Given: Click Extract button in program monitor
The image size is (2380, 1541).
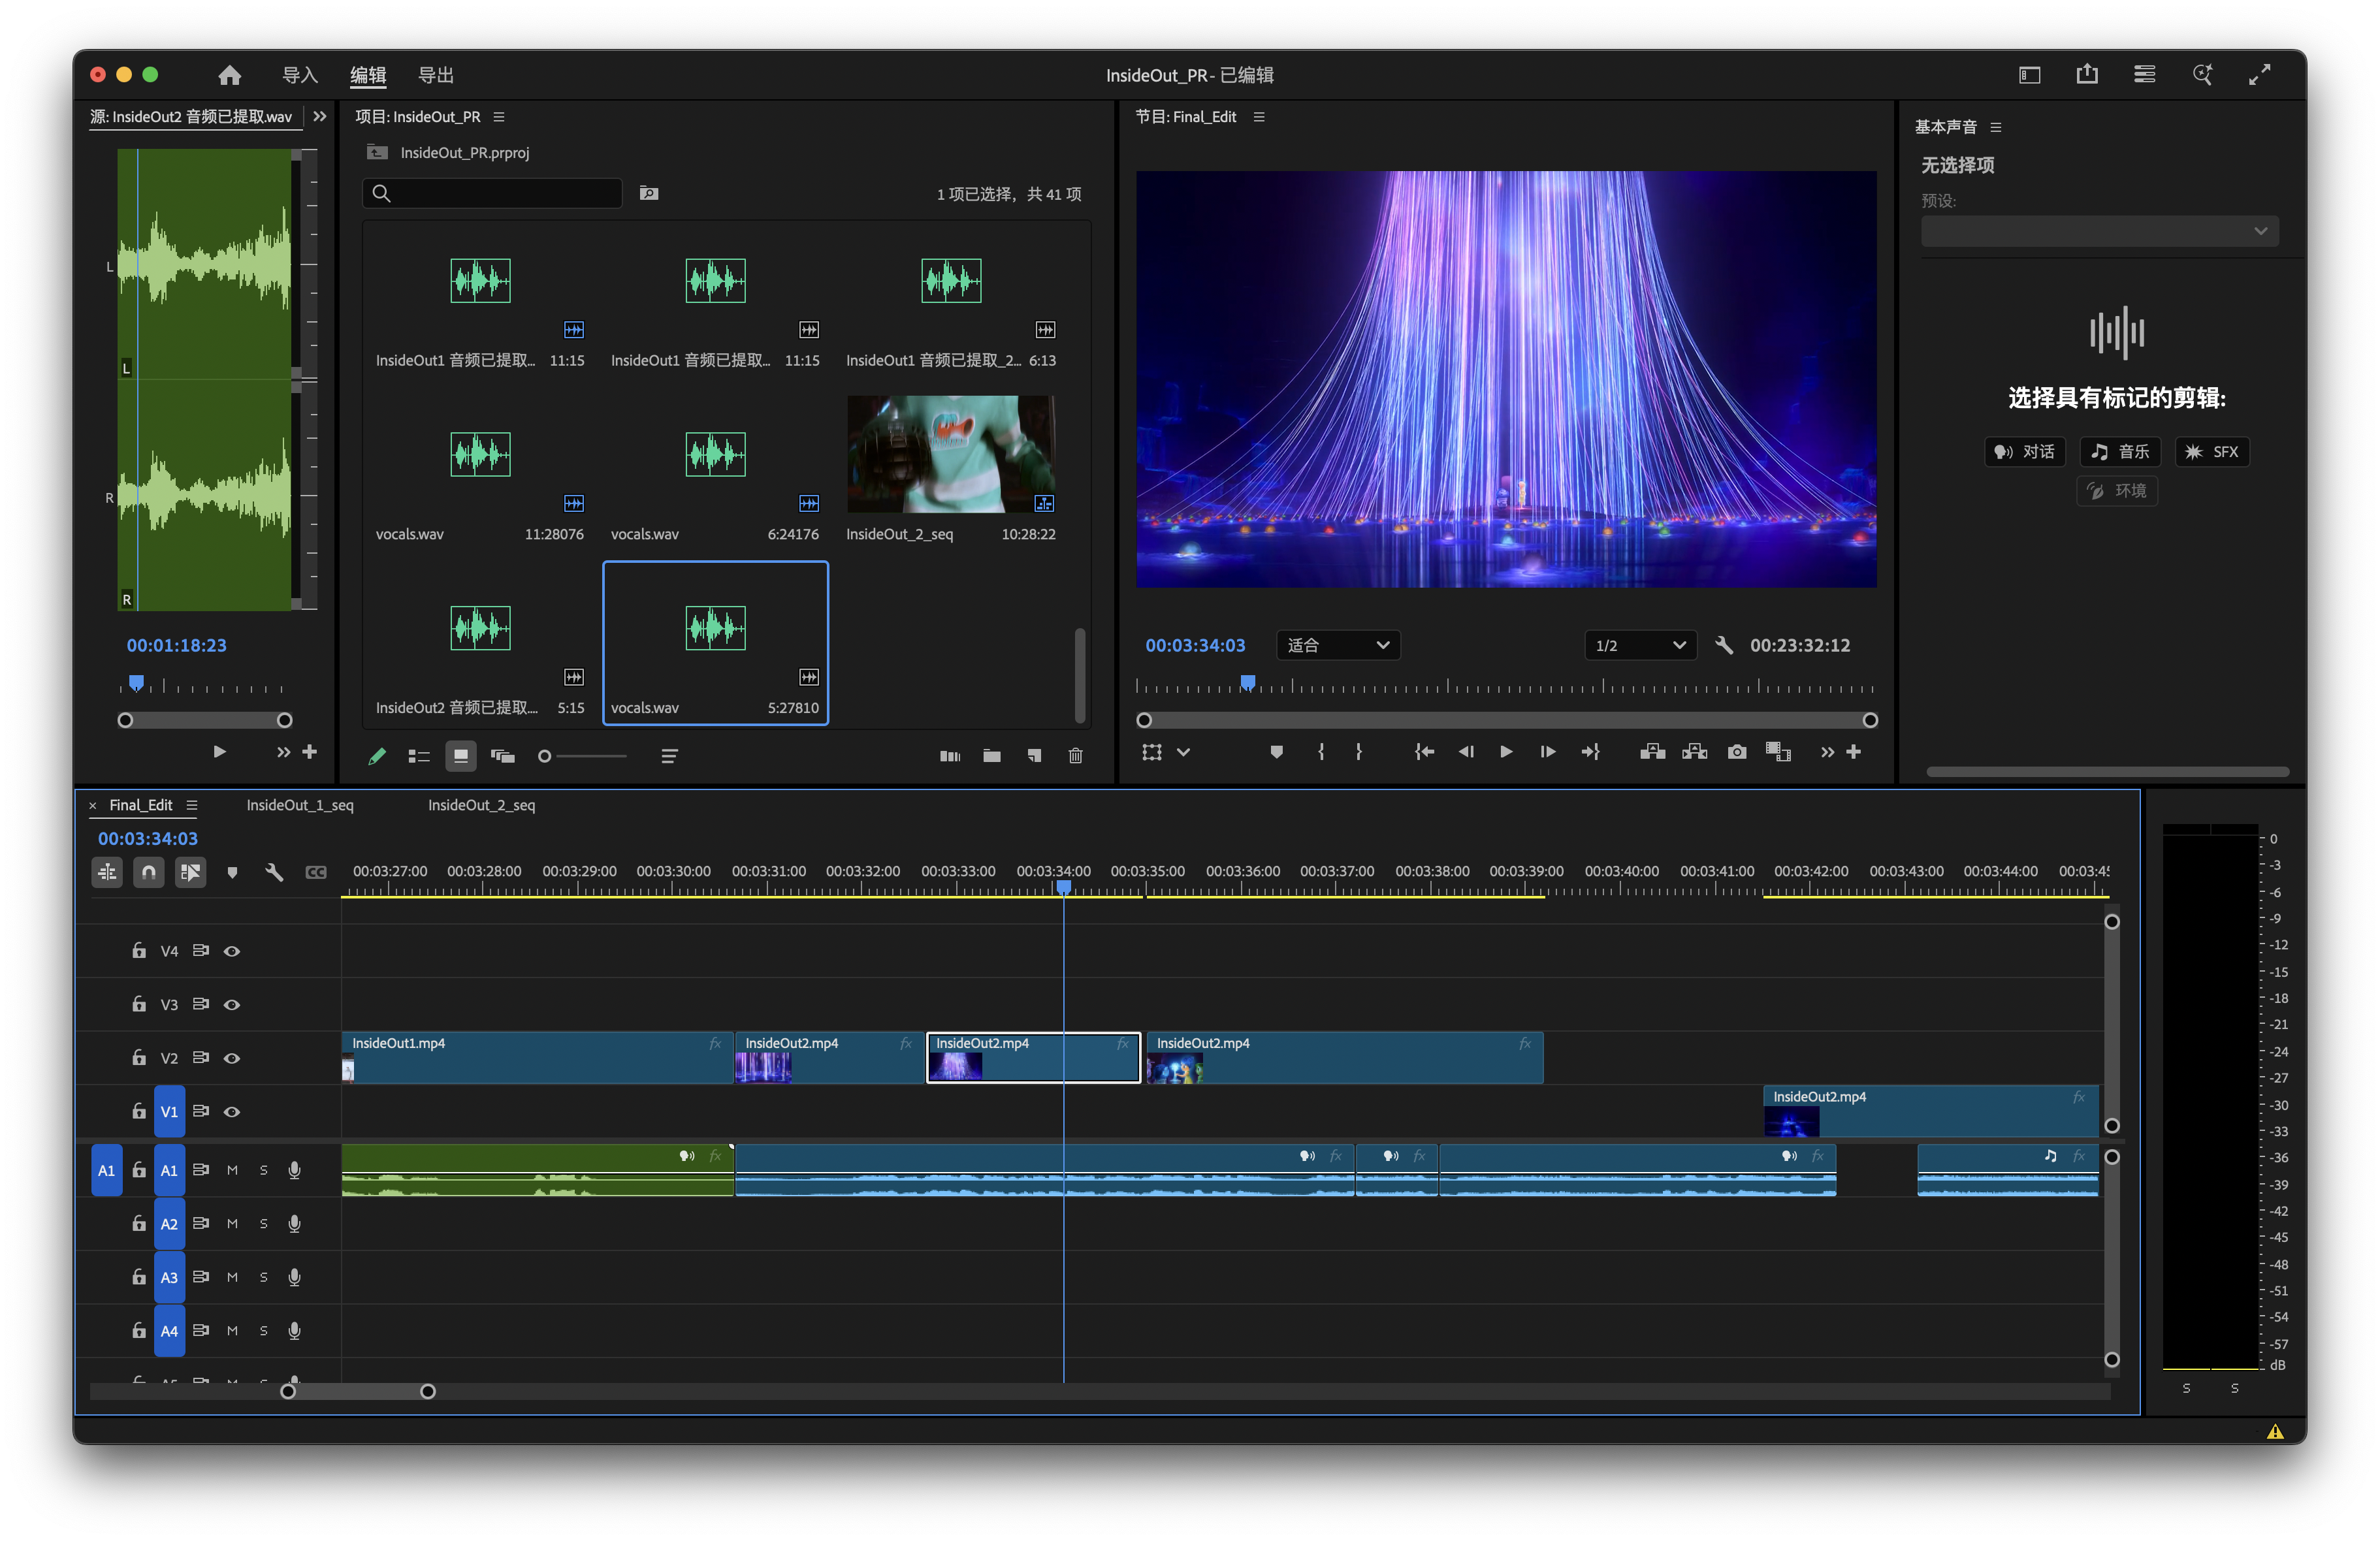Looking at the screenshot, I should (1694, 752).
